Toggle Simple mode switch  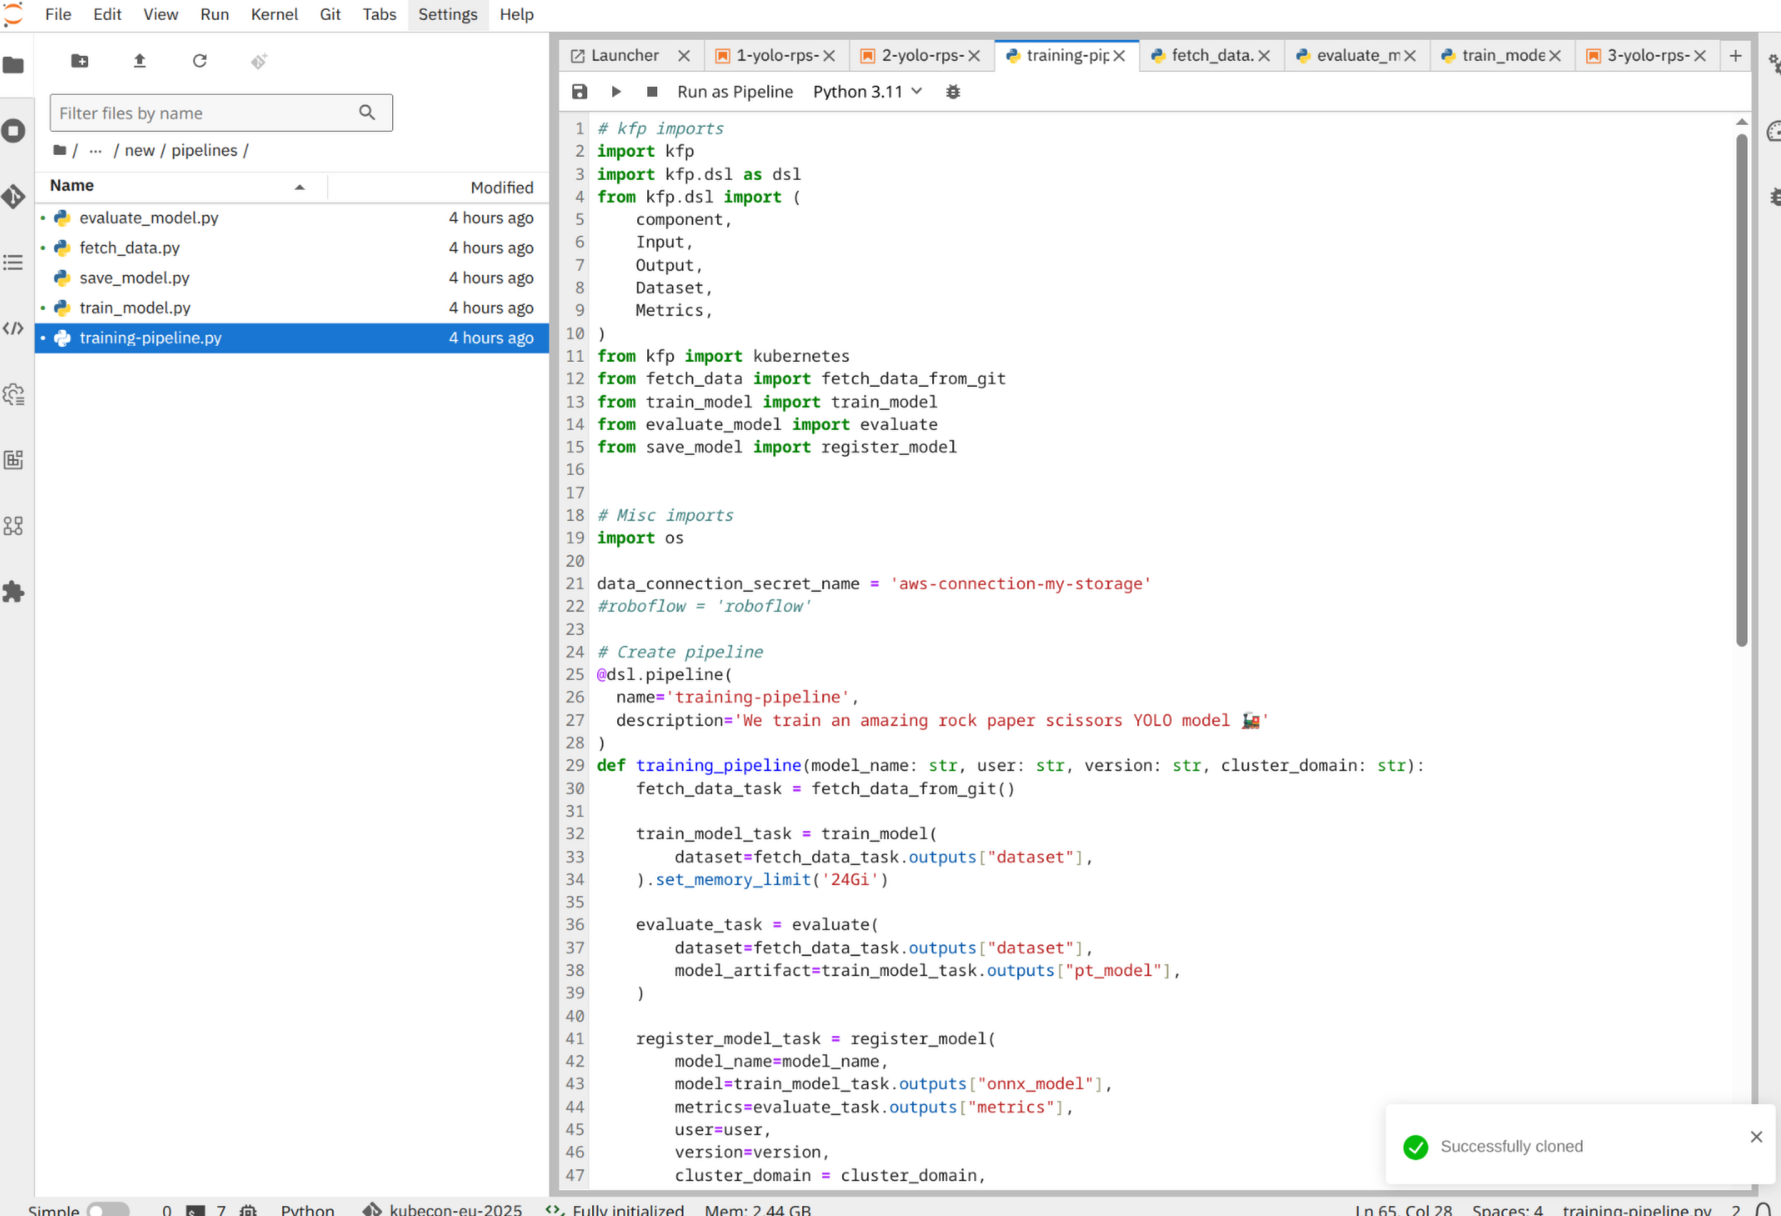tap(108, 1210)
